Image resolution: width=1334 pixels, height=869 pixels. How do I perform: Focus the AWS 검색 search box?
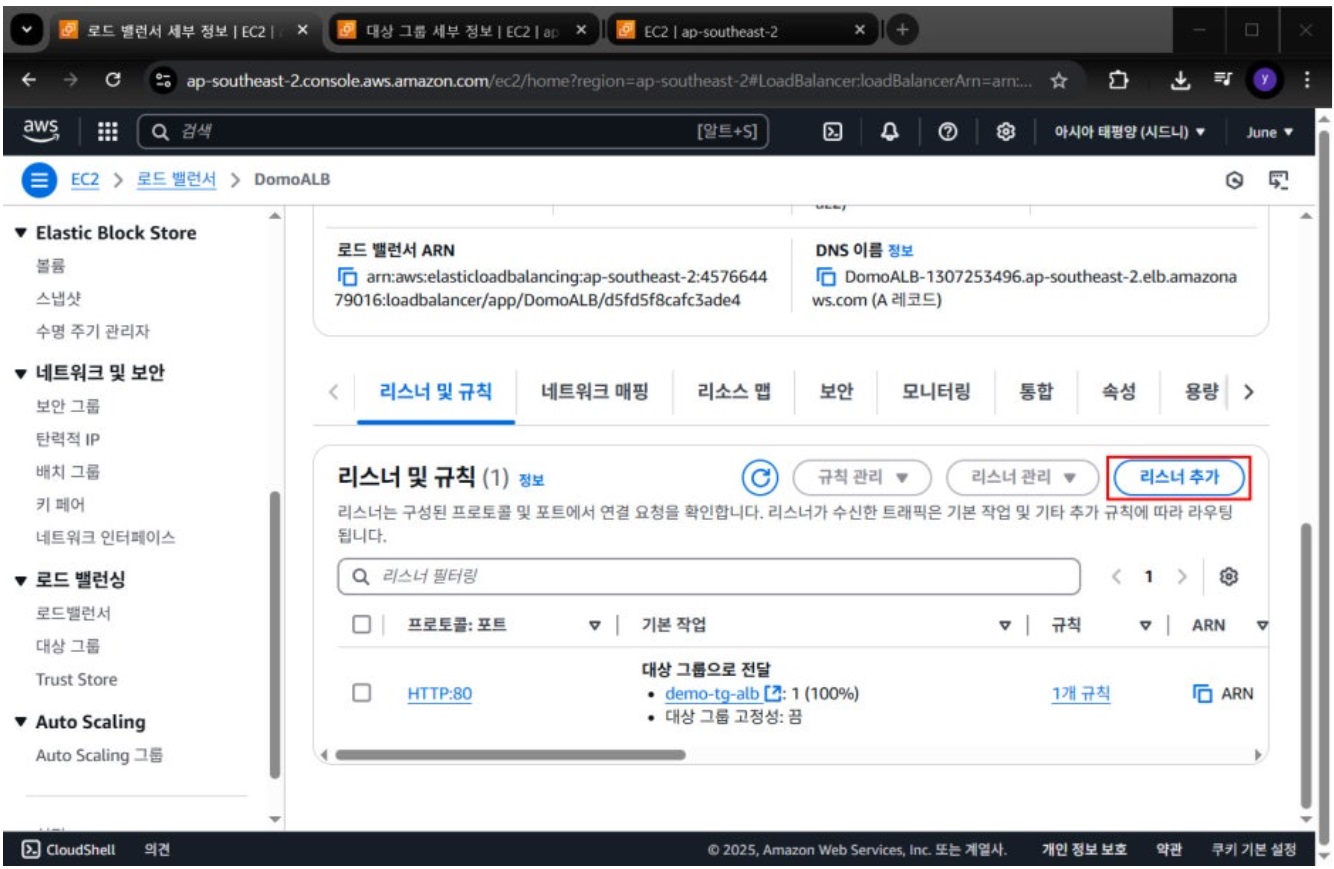coord(453,132)
